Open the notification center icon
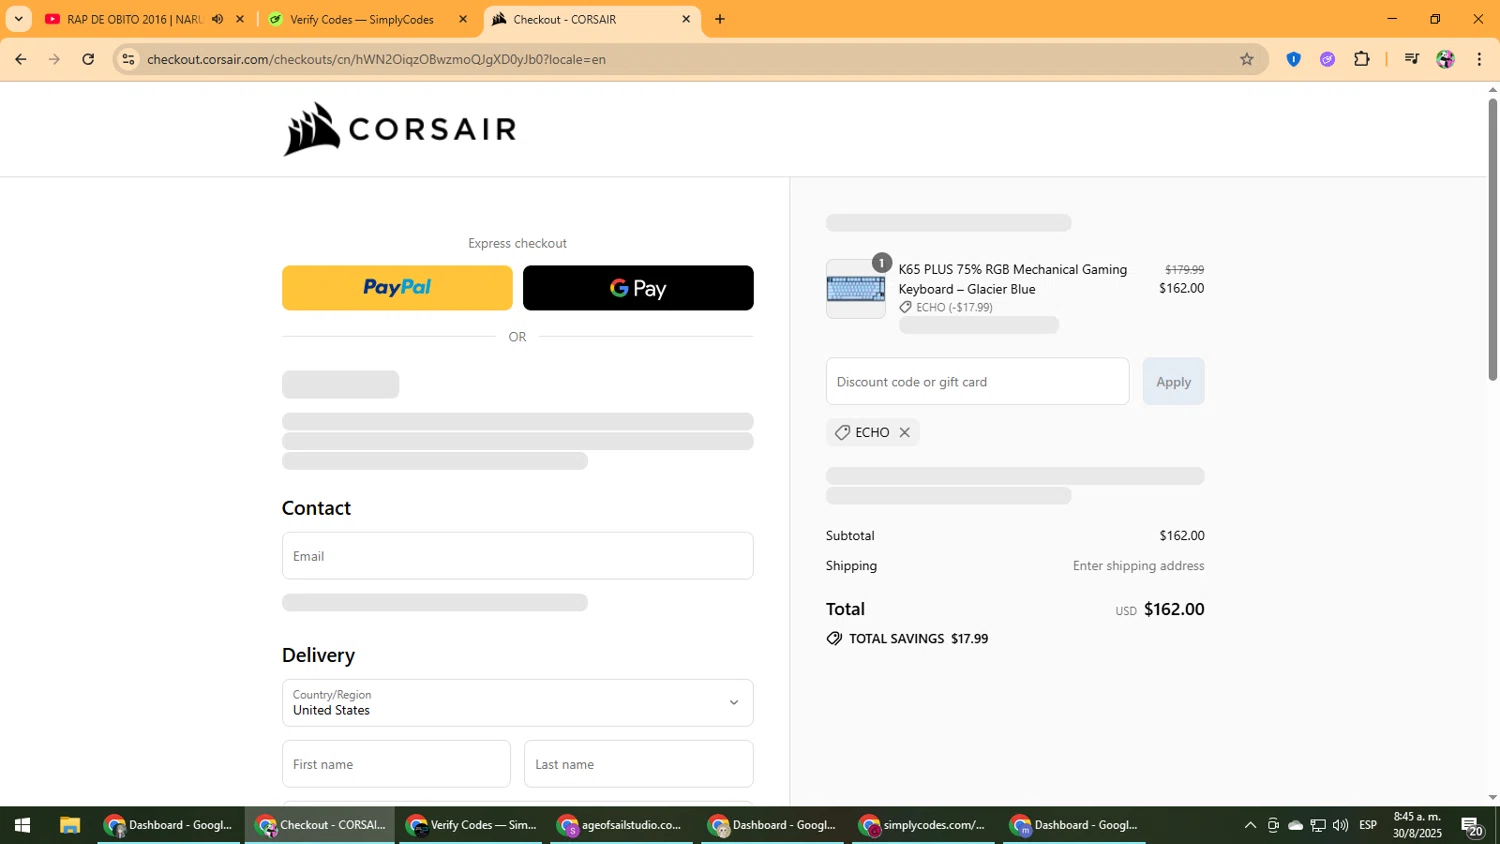 coord(1472,825)
